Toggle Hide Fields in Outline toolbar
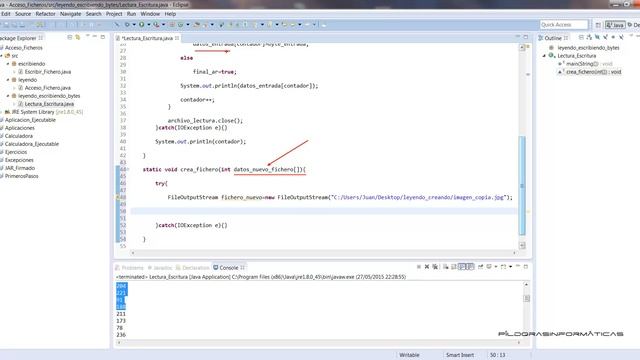This screenshot has height=360, width=640. [x=597, y=37]
